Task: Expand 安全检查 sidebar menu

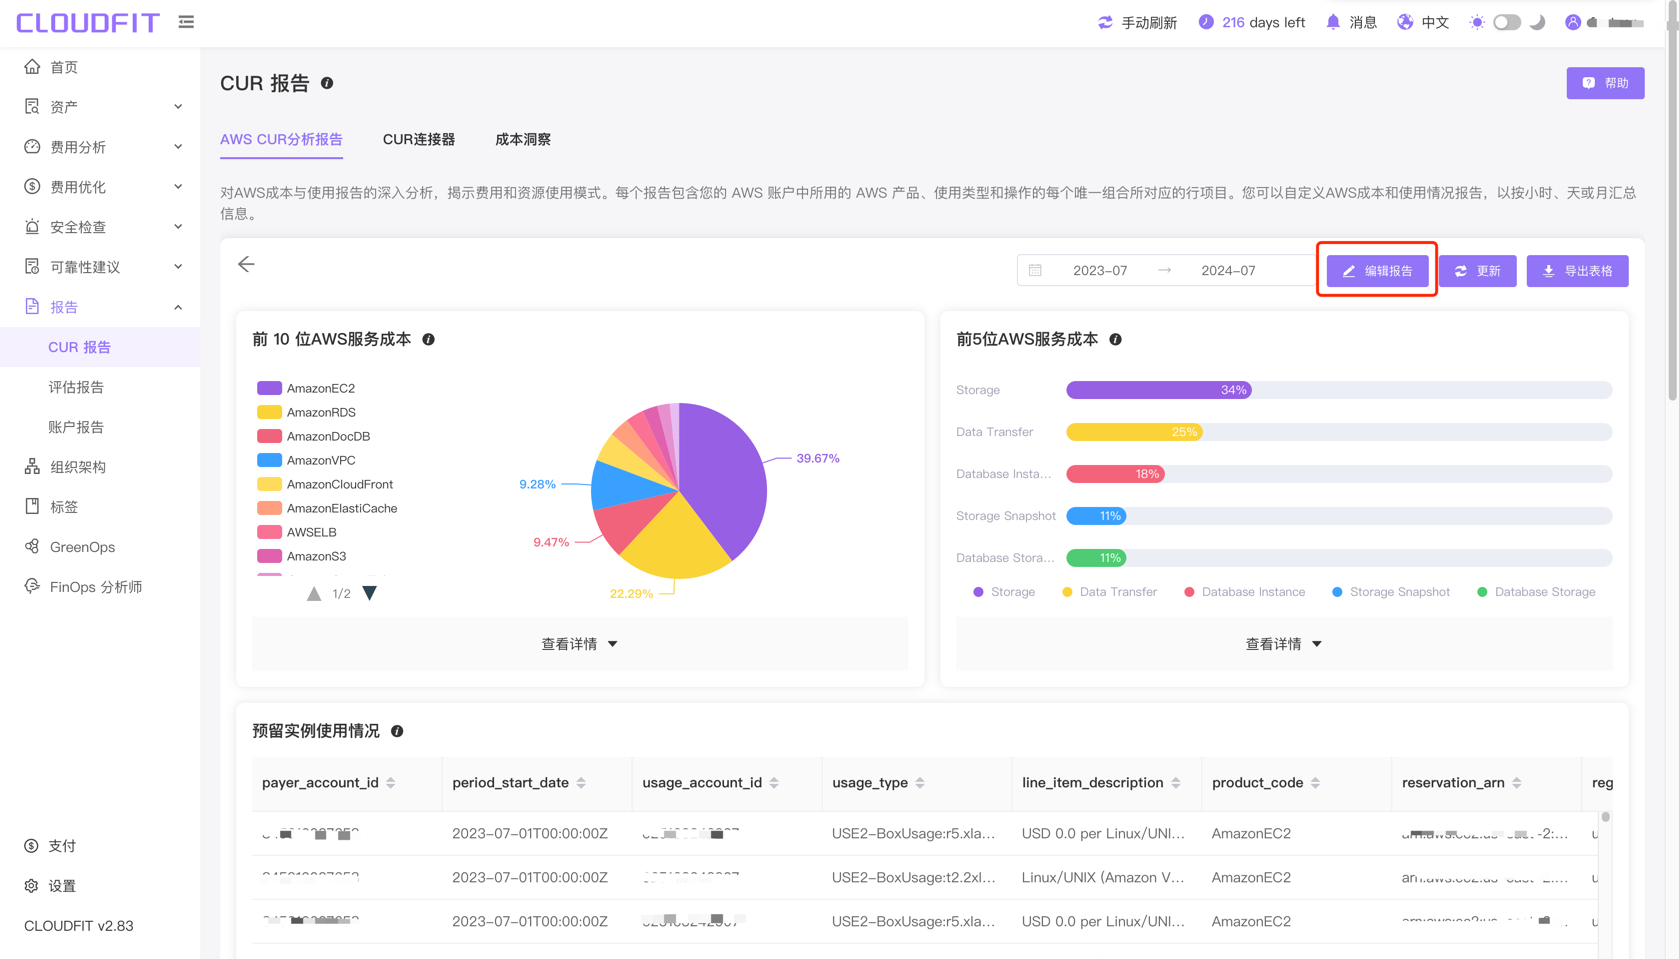Action: click(x=100, y=227)
